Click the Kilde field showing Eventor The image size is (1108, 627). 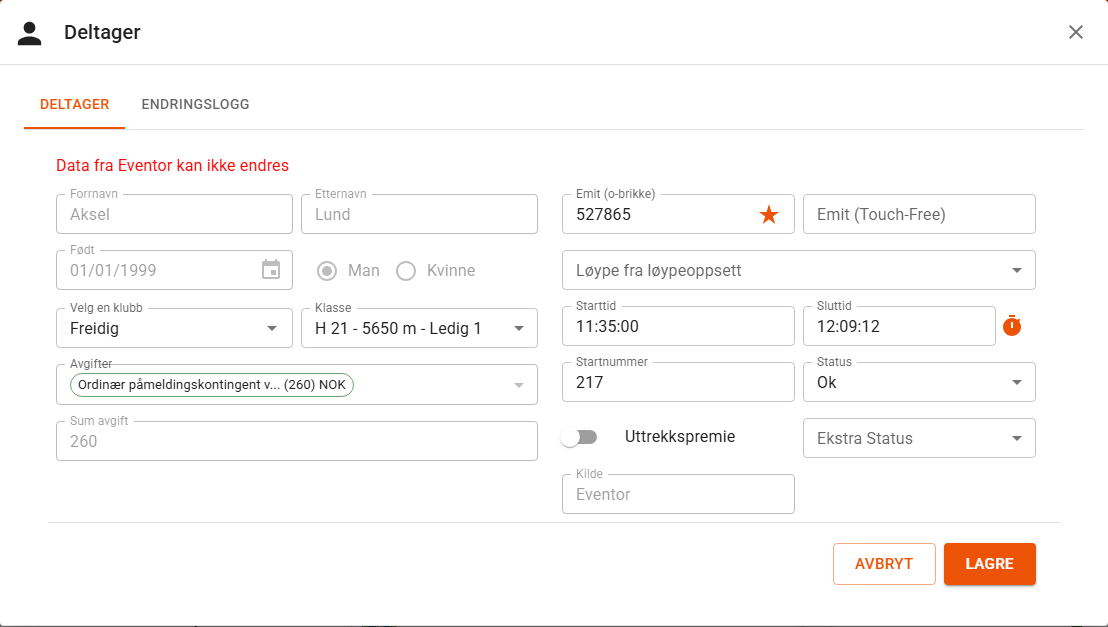[678, 494]
